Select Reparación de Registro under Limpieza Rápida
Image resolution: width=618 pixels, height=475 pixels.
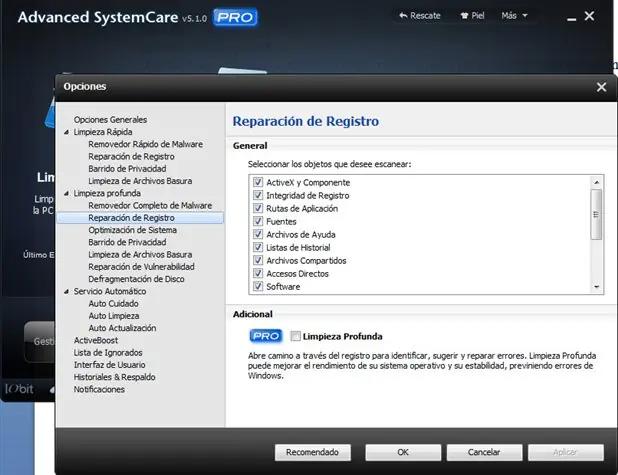pos(131,156)
